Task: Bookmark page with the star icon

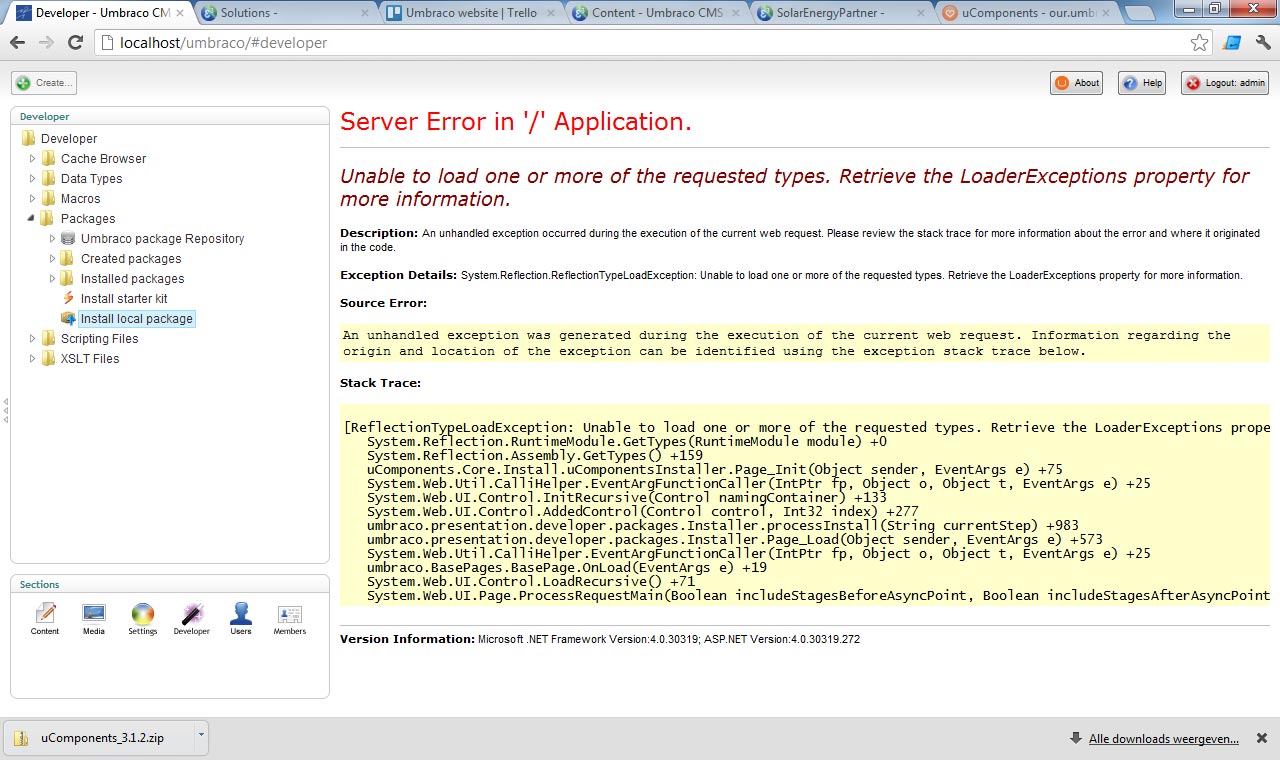Action: pyautogui.click(x=1199, y=43)
